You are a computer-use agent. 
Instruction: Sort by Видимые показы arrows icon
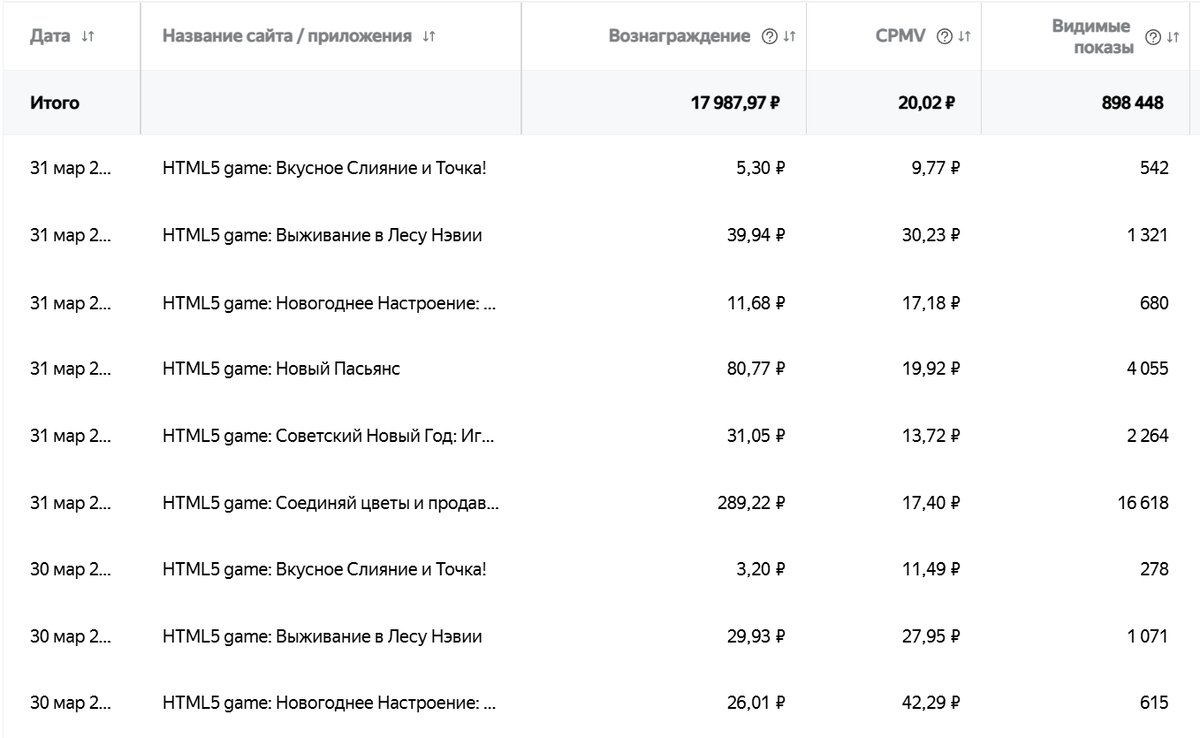[1174, 37]
